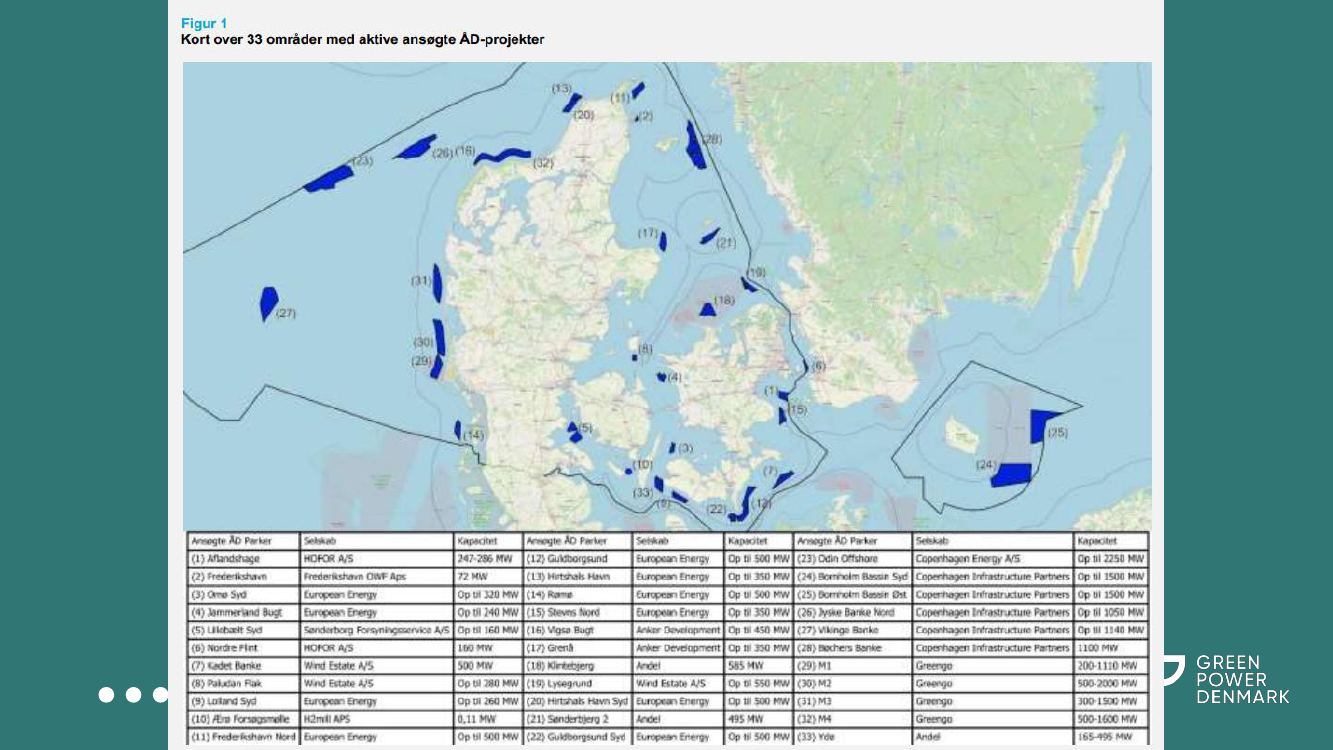Select blue area 31 off the west coast
The image size is (1333, 750).
[x=438, y=284]
